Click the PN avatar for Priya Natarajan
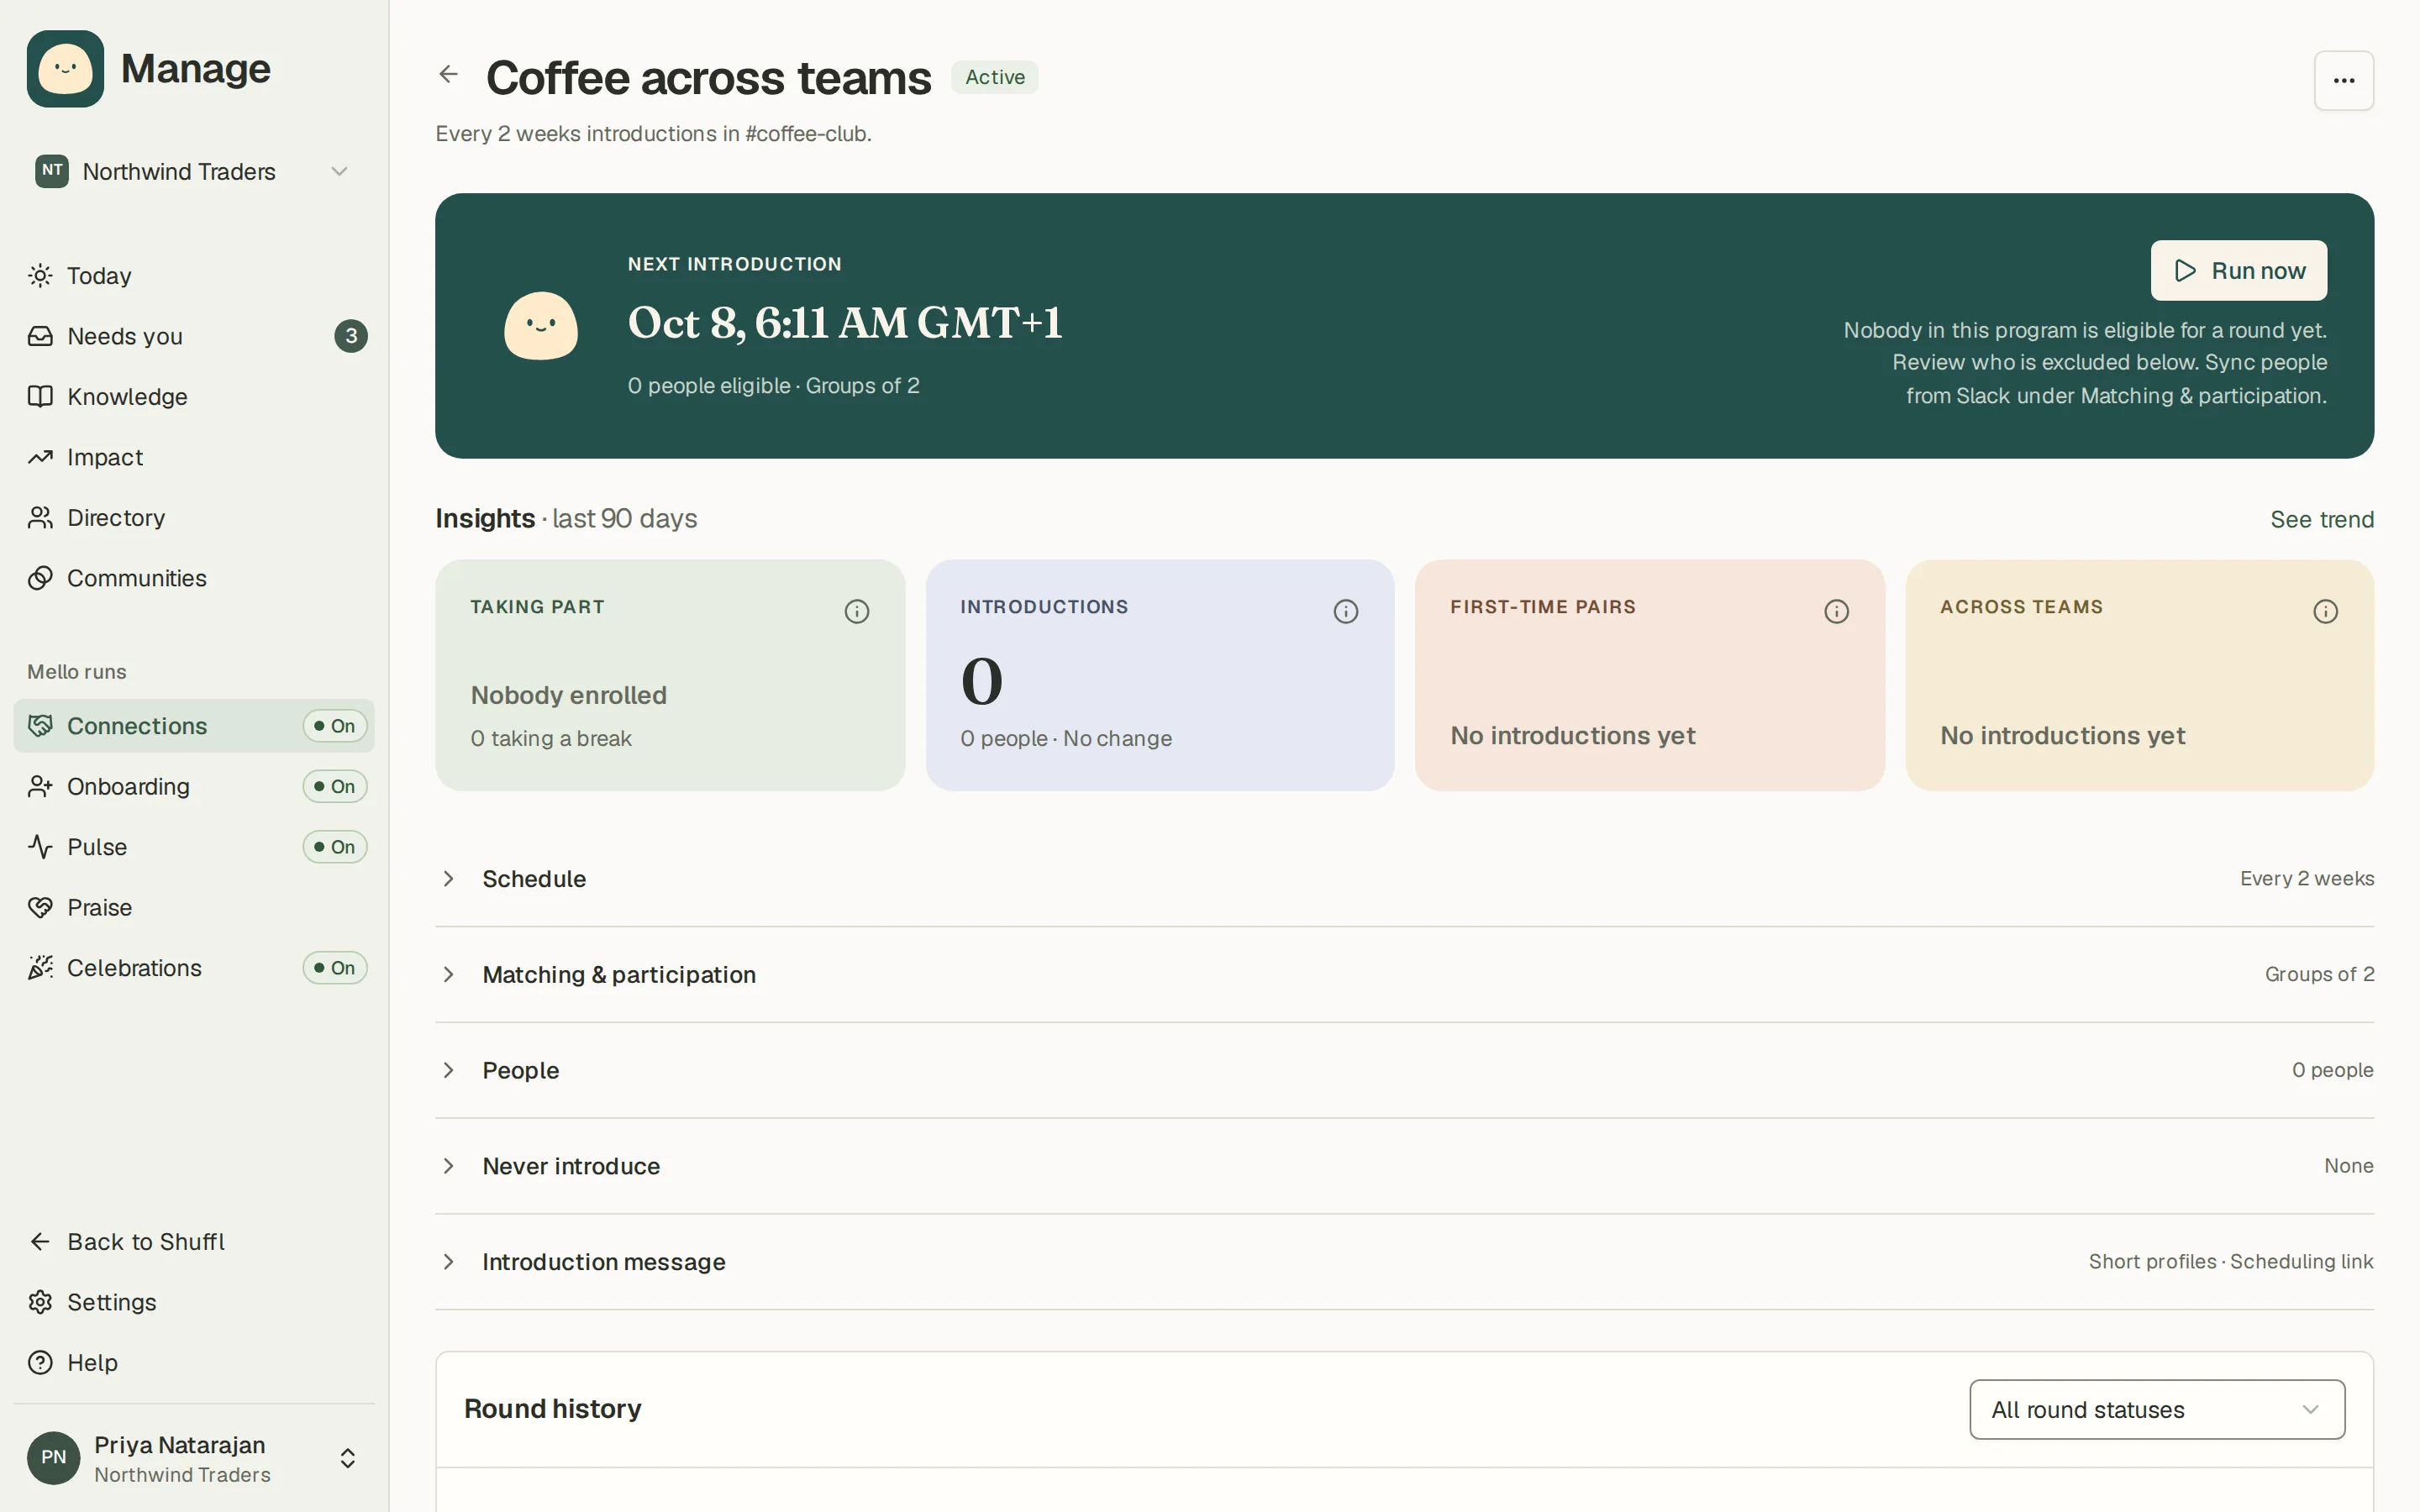The width and height of the screenshot is (2420, 1512). point(54,1458)
